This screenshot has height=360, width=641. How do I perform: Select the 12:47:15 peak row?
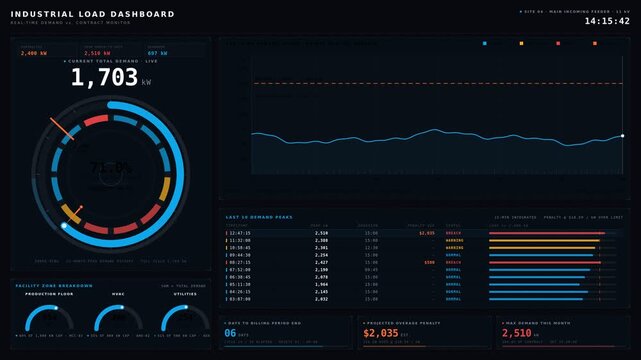pos(424,233)
